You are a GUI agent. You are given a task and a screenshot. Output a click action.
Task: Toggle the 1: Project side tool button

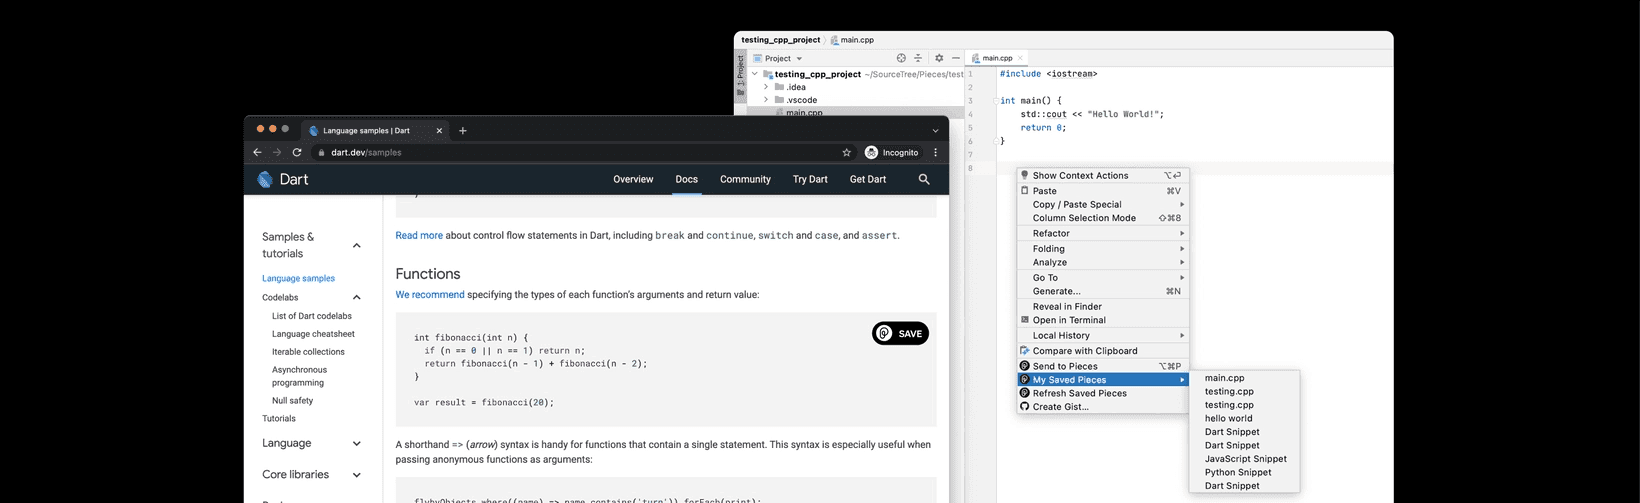pos(740,73)
